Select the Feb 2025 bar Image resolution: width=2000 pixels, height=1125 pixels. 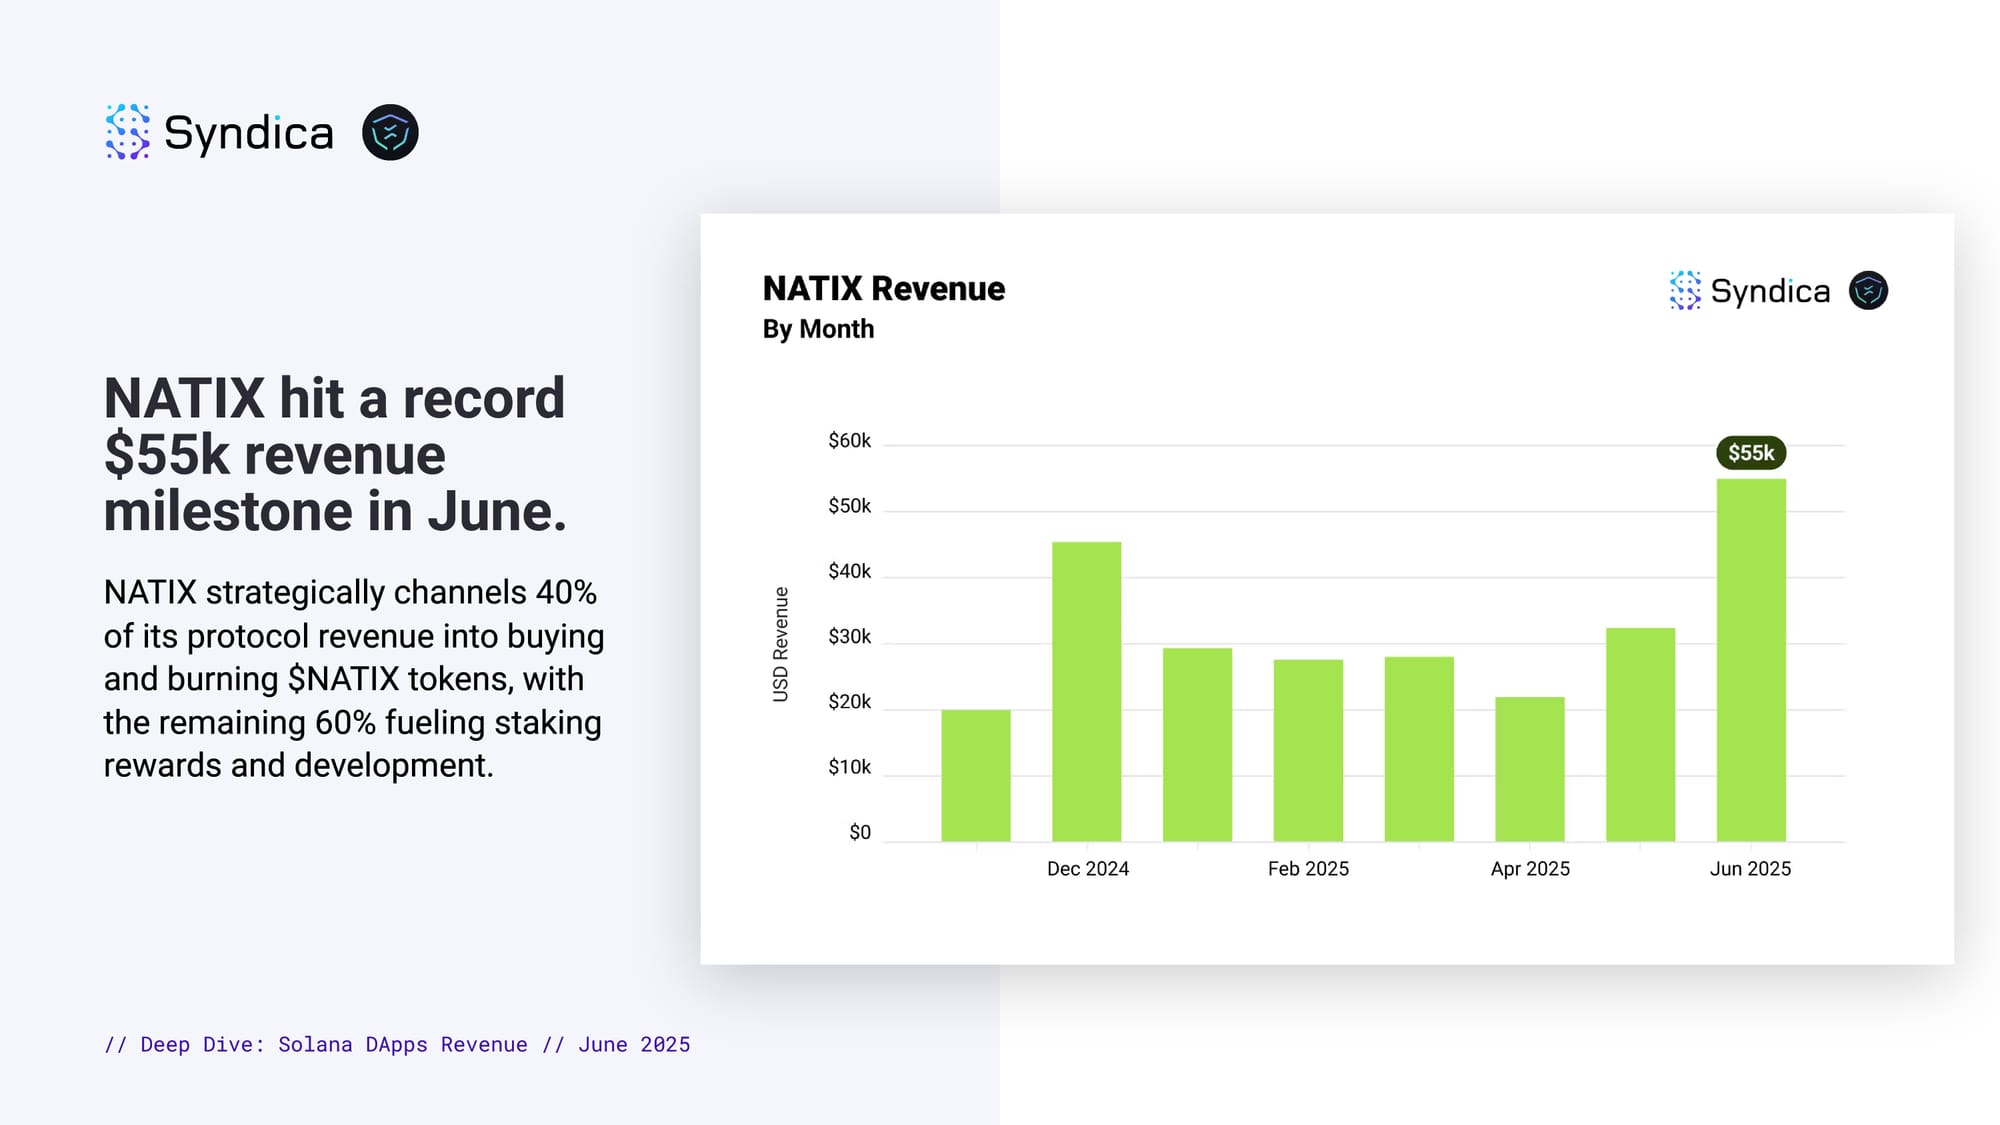1308,750
